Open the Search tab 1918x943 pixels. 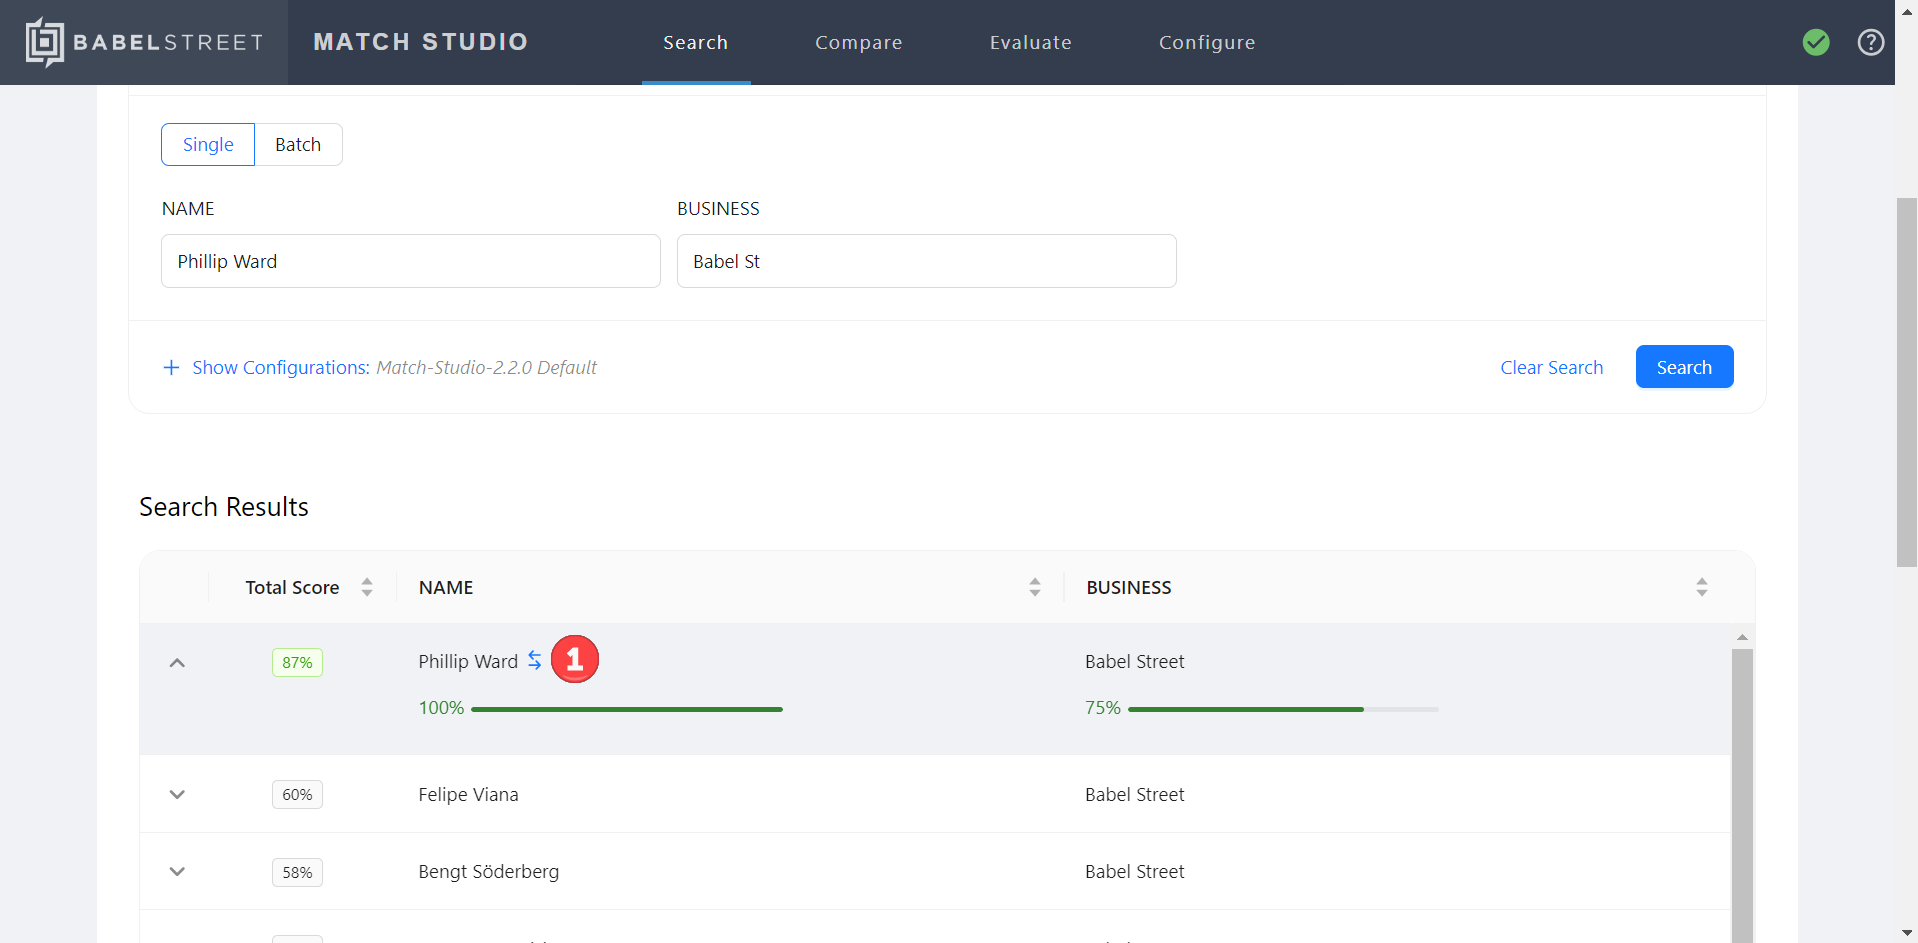pos(696,42)
